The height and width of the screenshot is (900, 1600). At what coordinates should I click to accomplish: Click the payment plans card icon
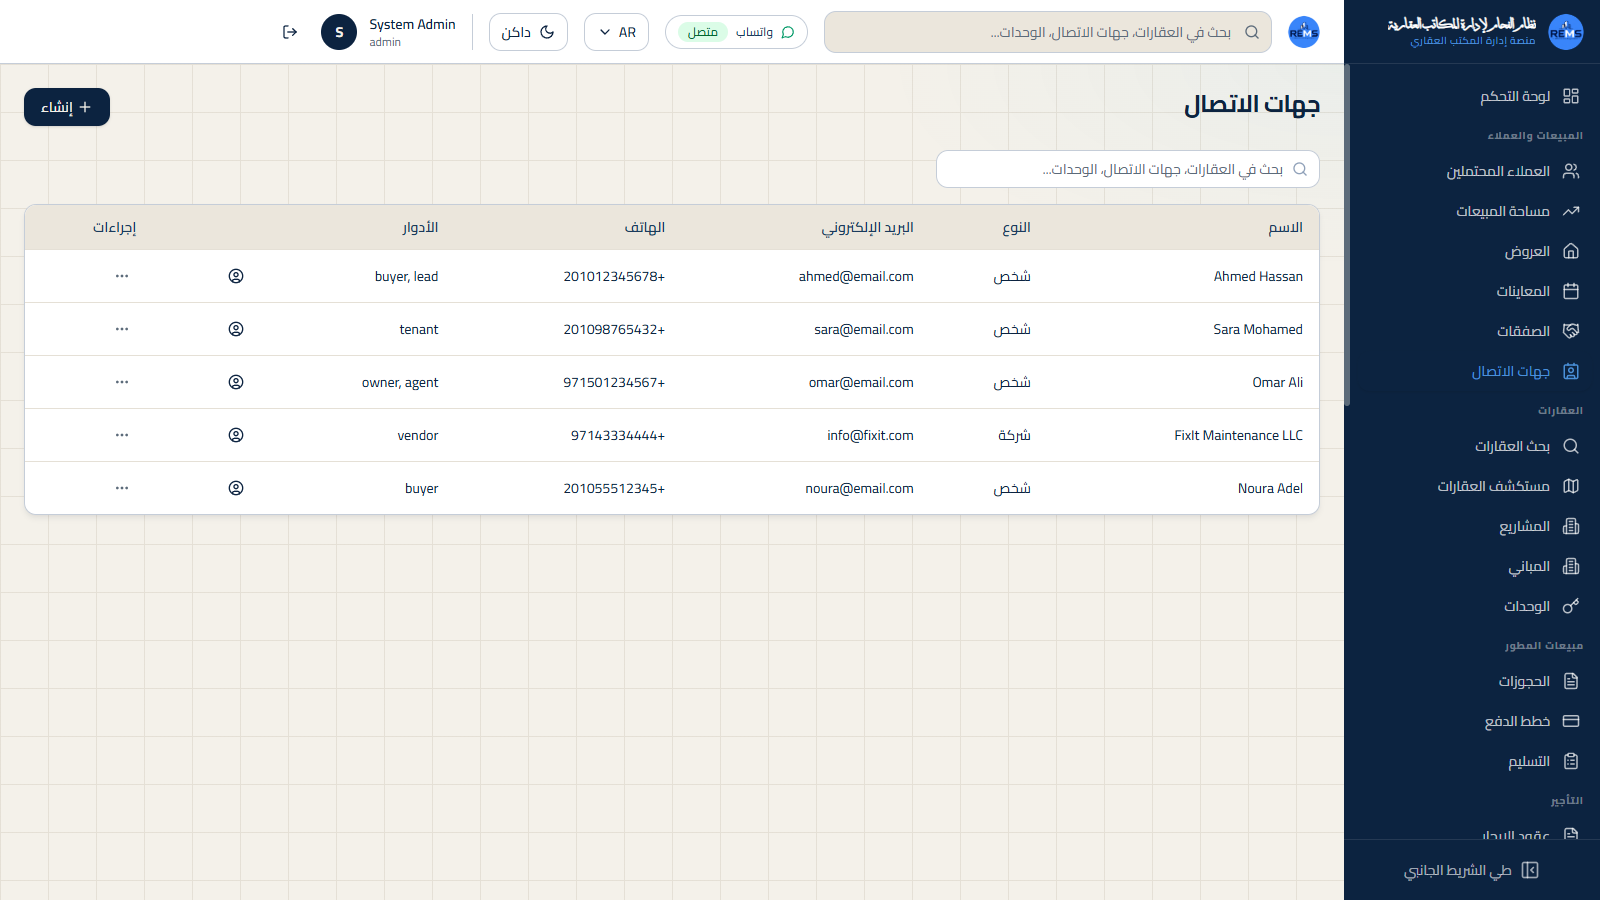tap(1571, 721)
